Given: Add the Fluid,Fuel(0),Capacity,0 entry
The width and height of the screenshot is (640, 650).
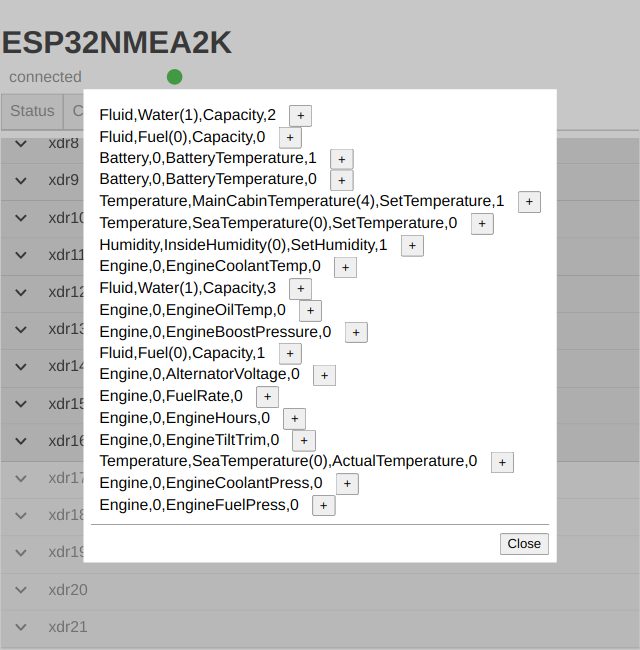Looking at the screenshot, I should [x=290, y=138].
